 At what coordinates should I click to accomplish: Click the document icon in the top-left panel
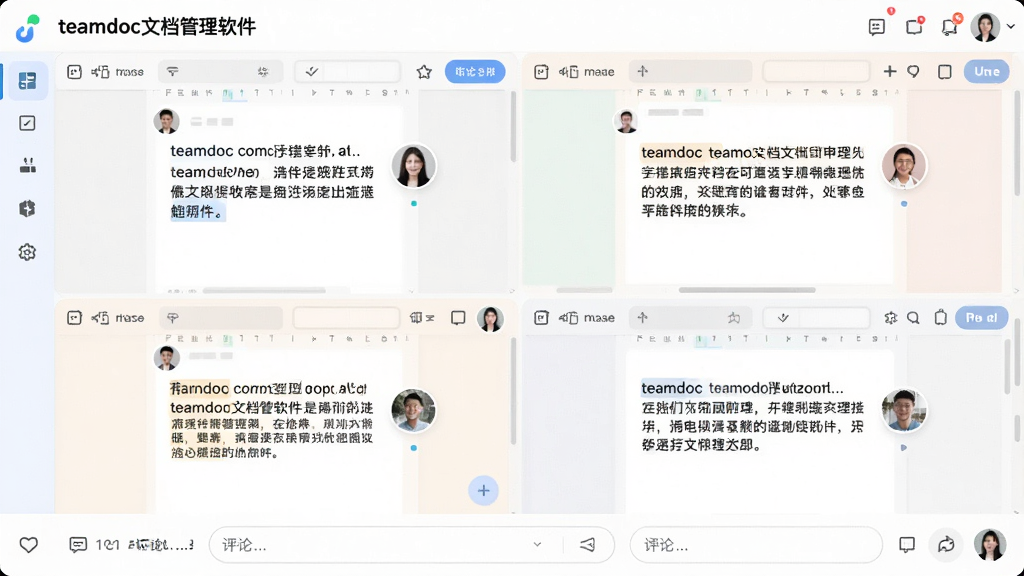pyautogui.click(x=74, y=72)
